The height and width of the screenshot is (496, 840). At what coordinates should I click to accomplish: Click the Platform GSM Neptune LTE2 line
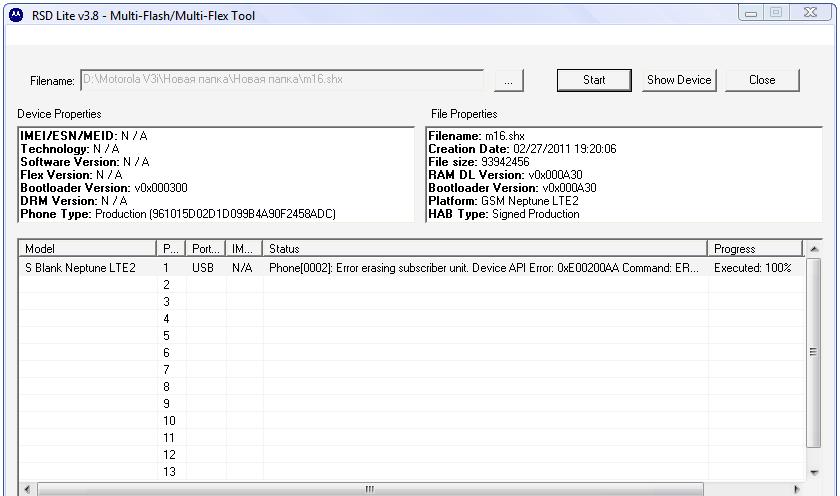[504, 201]
